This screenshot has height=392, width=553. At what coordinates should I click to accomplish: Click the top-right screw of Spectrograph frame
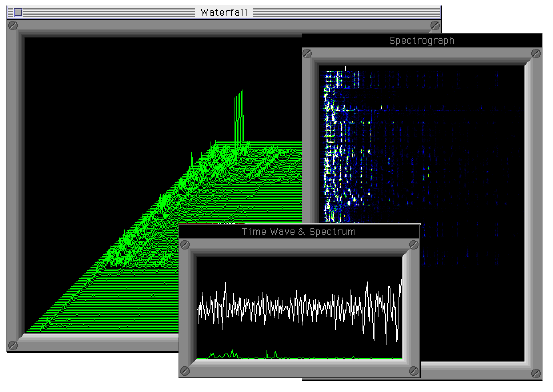(536, 54)
